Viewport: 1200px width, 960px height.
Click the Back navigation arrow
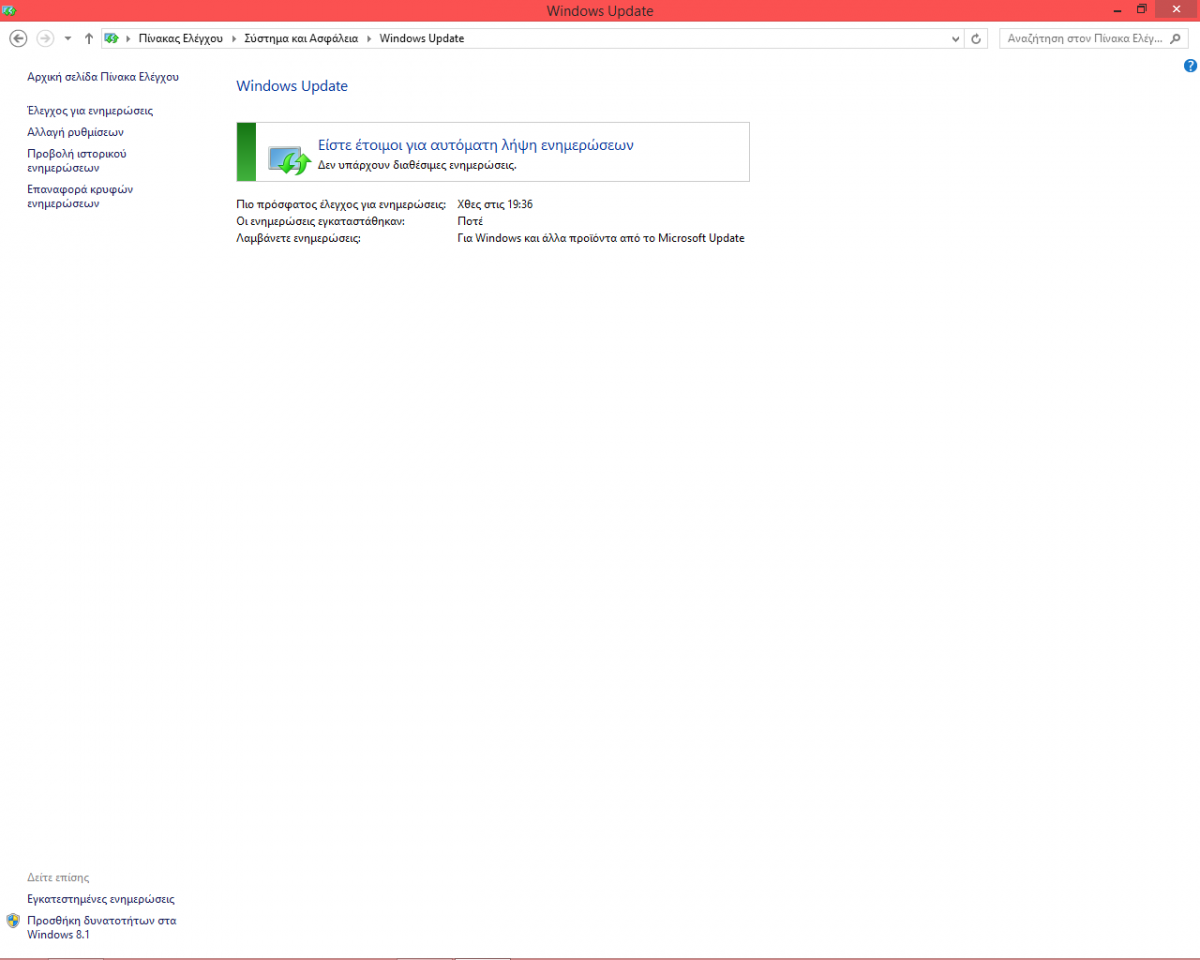pyautogui.click(x=18, y=38)
